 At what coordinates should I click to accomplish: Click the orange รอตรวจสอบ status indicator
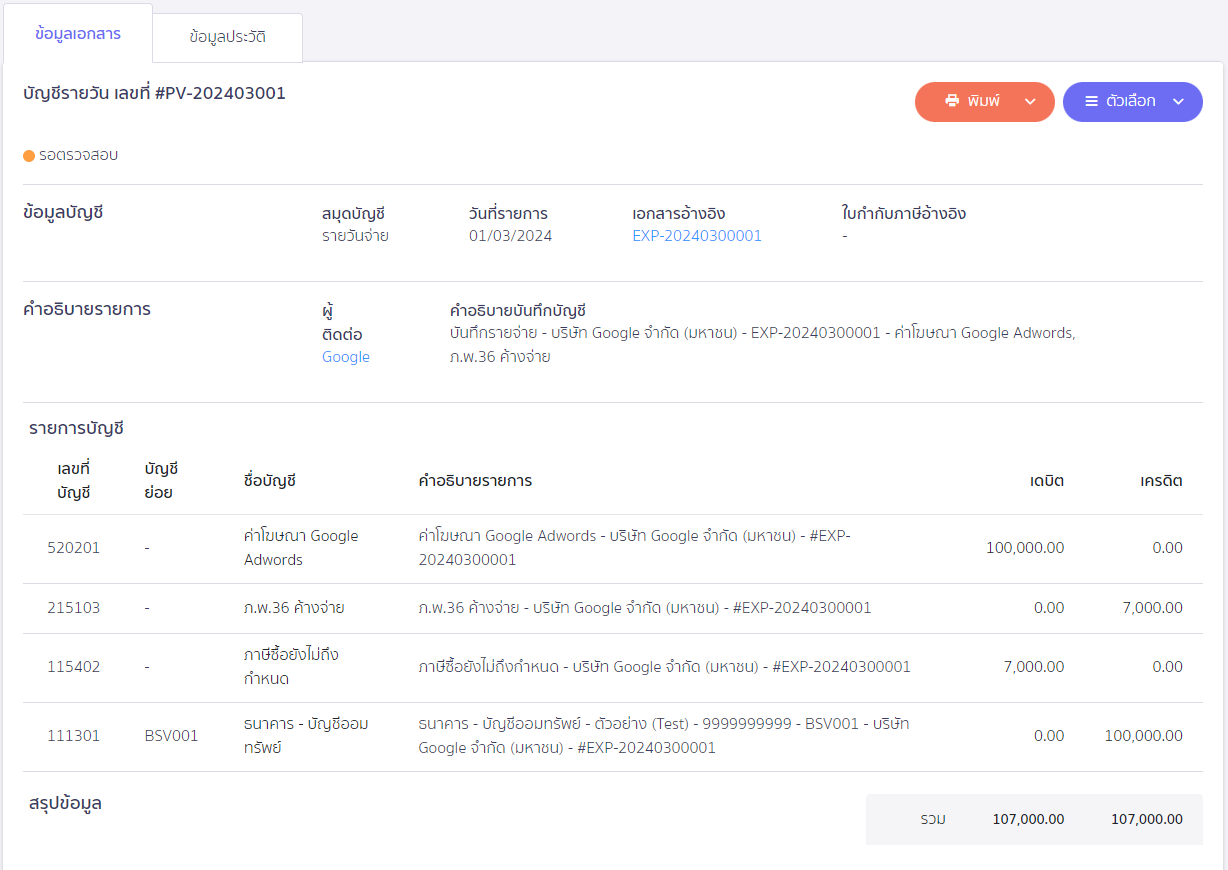[29, 155]
